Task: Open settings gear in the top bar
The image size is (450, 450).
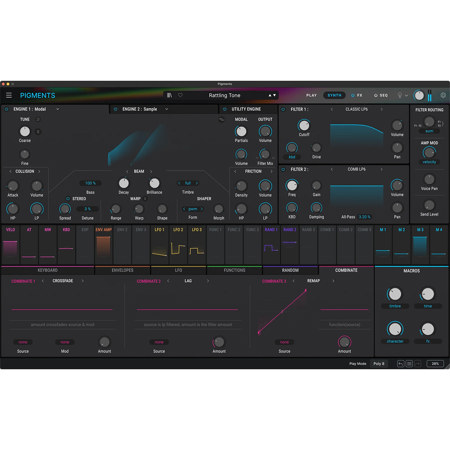Action: click(443, 95)
